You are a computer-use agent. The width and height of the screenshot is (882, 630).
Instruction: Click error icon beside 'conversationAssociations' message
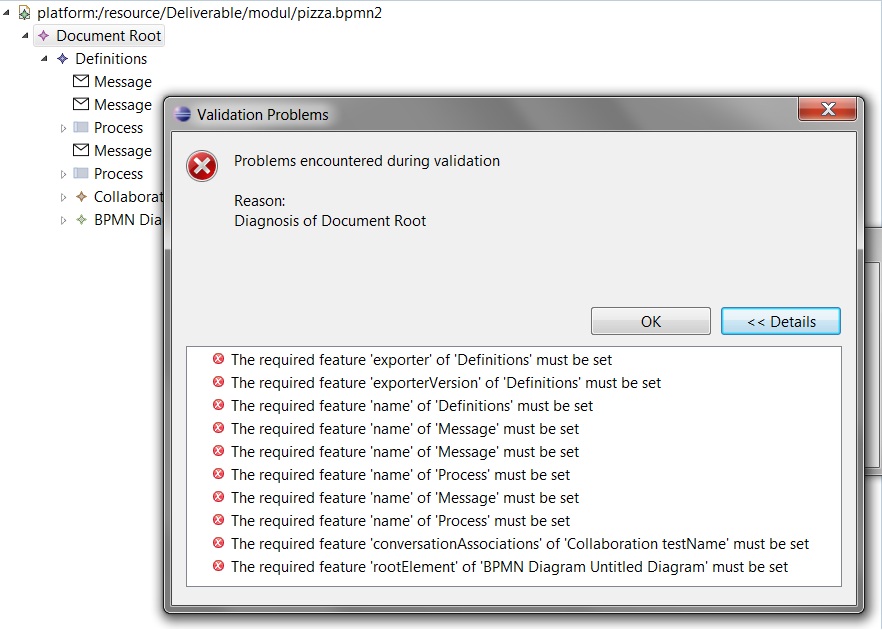pos(218,543)
